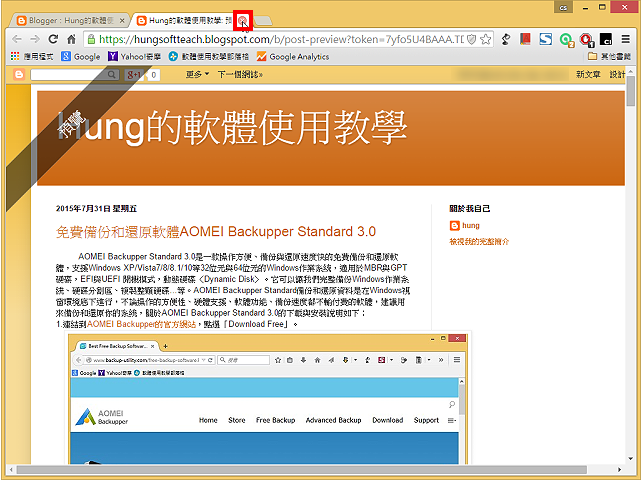The image size is (644, 484).
Task: Open the home page via house icon
Action: [x=71, y=39]
